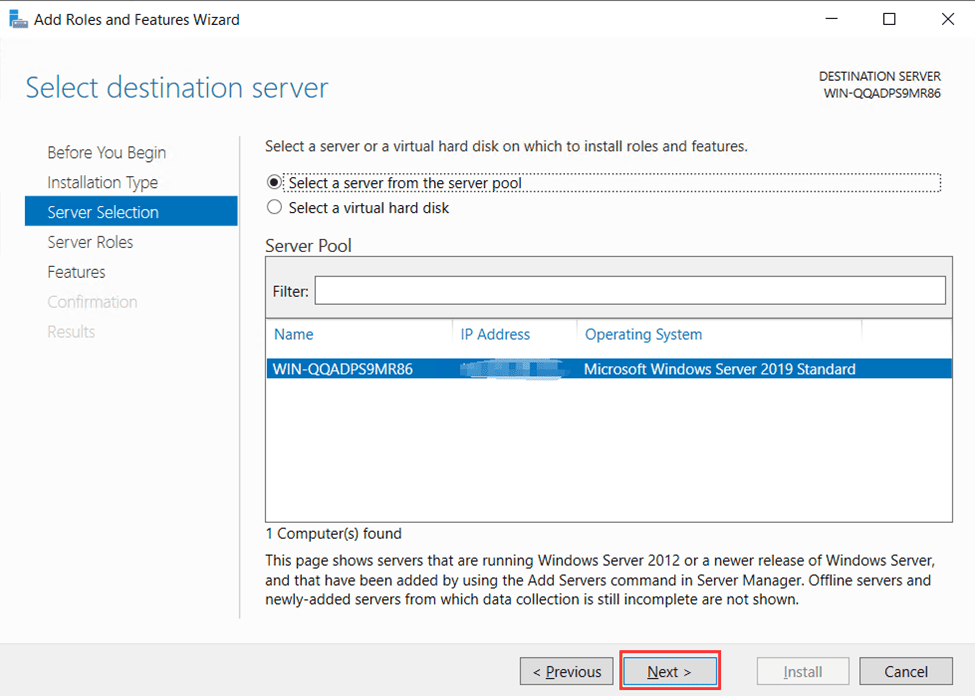This screenshot has width=975, height=696.
Task: Click the Results step label
Action: pyautogui.click(x=71, y=331)
